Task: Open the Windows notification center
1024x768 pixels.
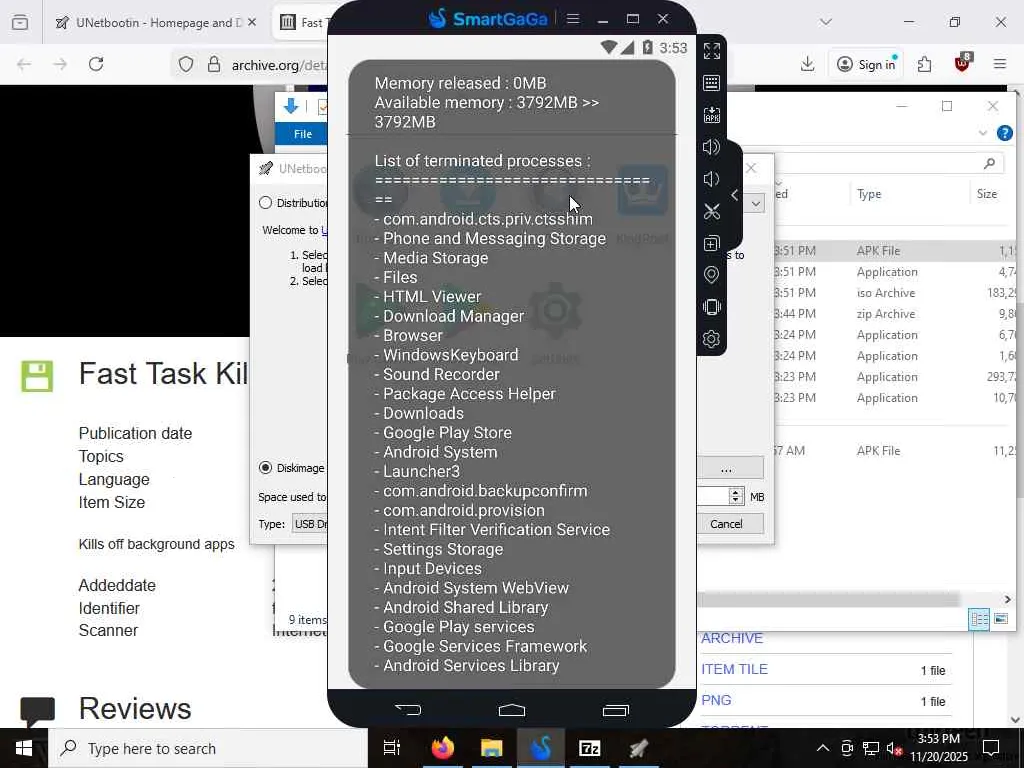Action: [991, 748]
